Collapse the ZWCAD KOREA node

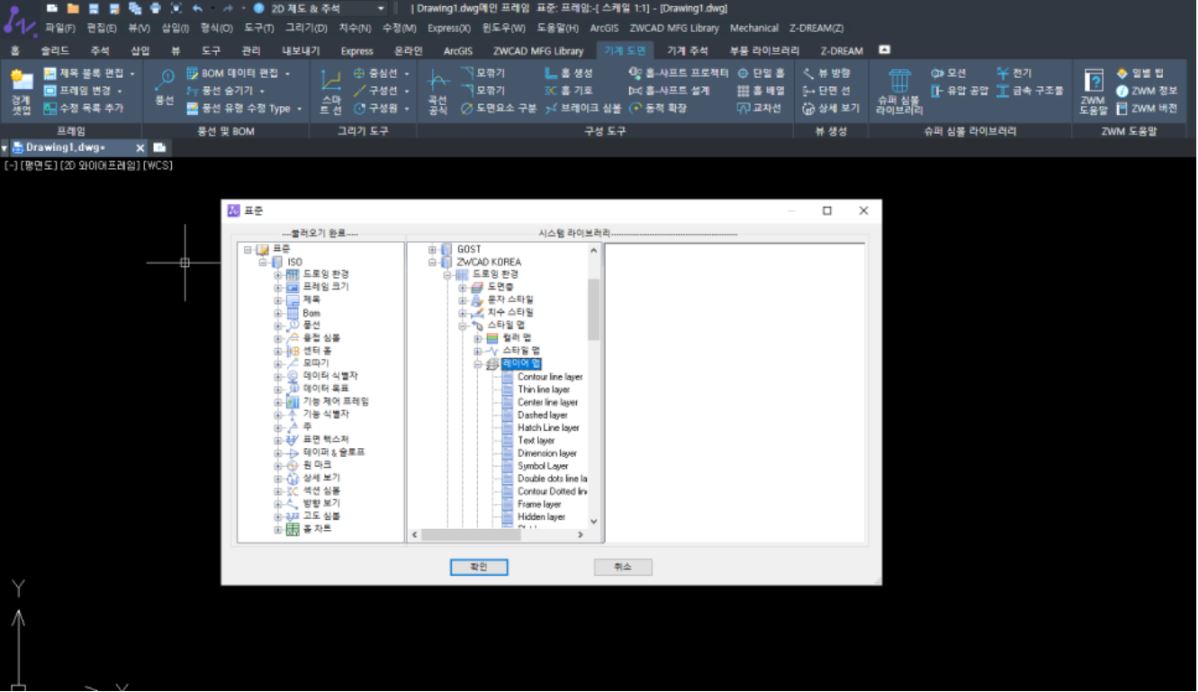tap(432, 262)
